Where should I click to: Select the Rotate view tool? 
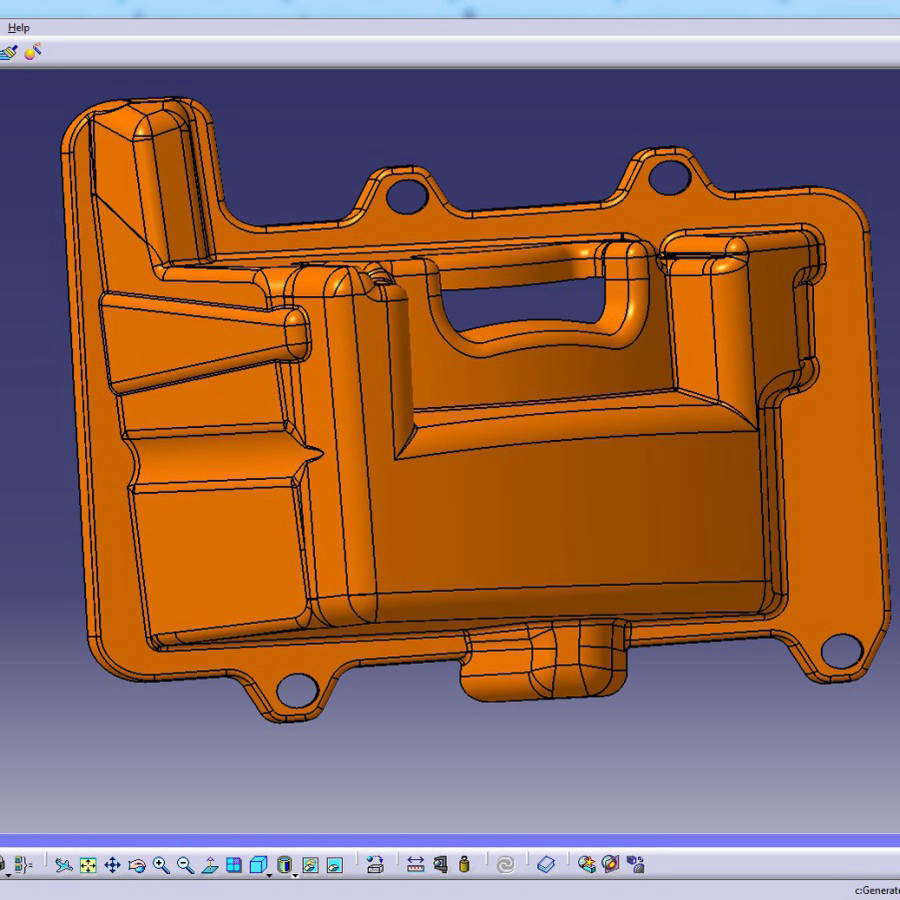coord(137,865)
